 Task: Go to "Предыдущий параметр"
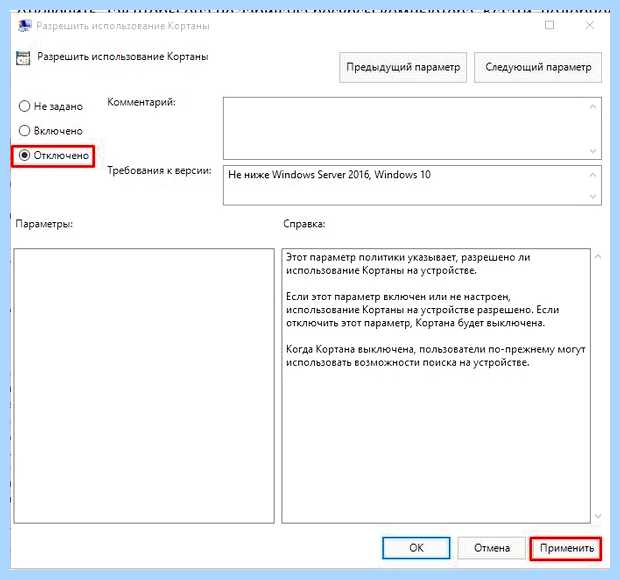(403, 67)
